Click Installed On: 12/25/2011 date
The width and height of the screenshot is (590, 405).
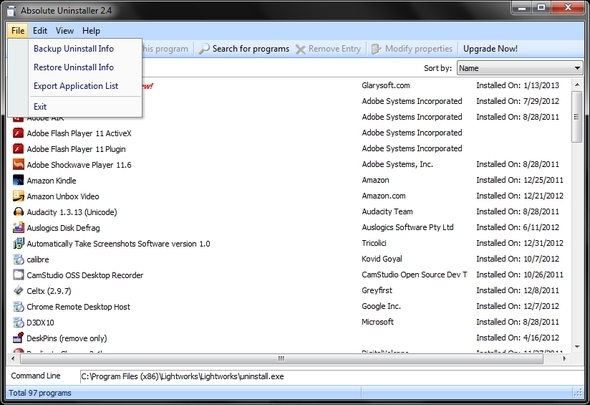[x=520, y=180]
